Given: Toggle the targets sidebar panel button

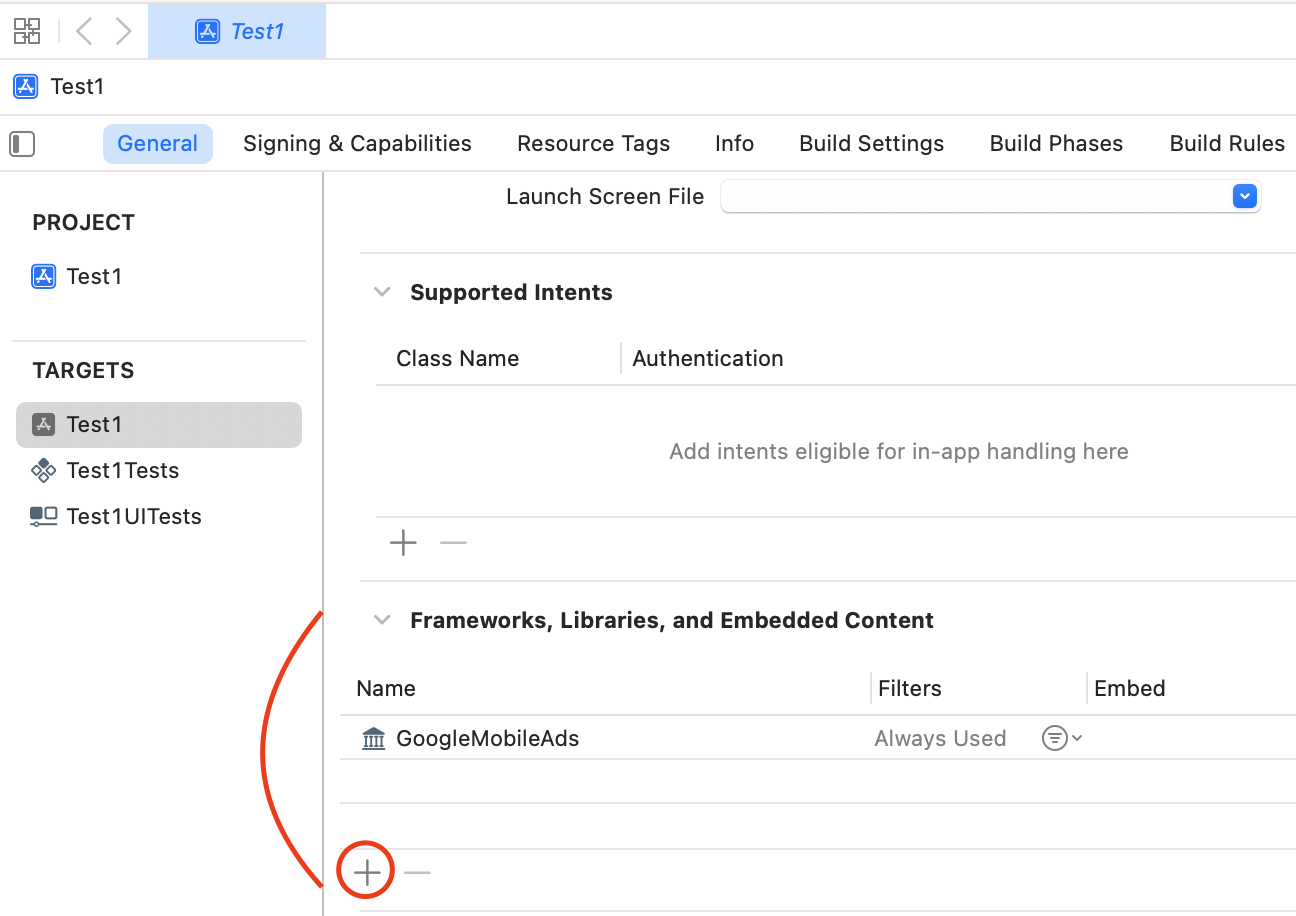Looking at the screenshot, I should tap(22, 144).
